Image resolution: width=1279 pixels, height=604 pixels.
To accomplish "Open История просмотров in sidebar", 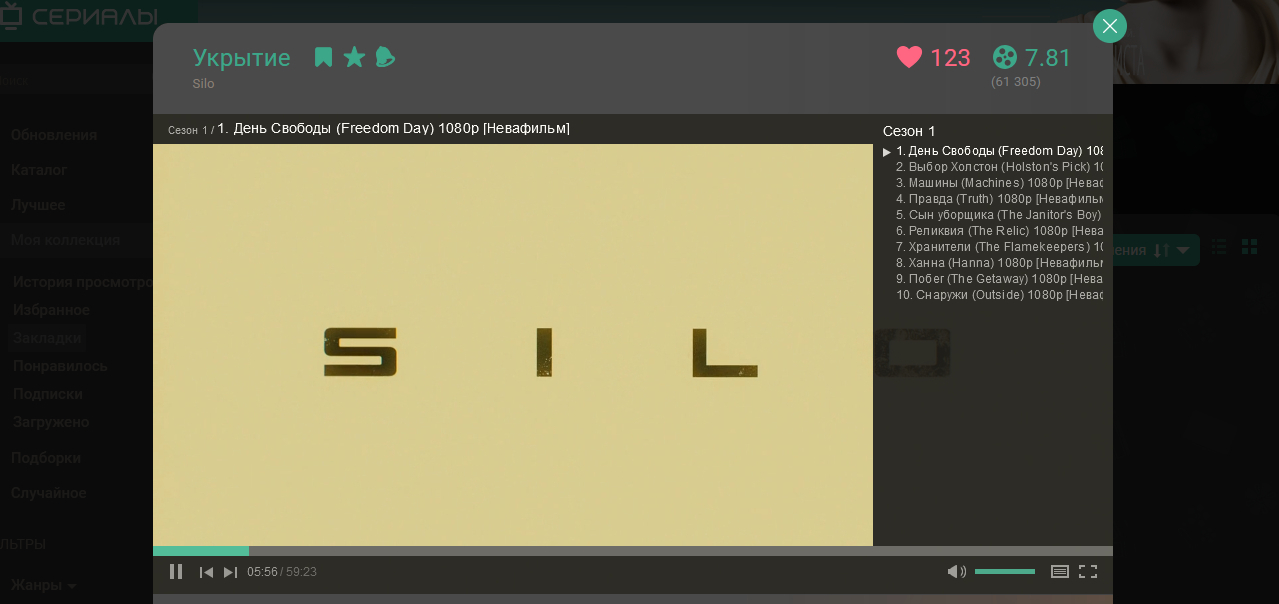I will tap(83, 282).
